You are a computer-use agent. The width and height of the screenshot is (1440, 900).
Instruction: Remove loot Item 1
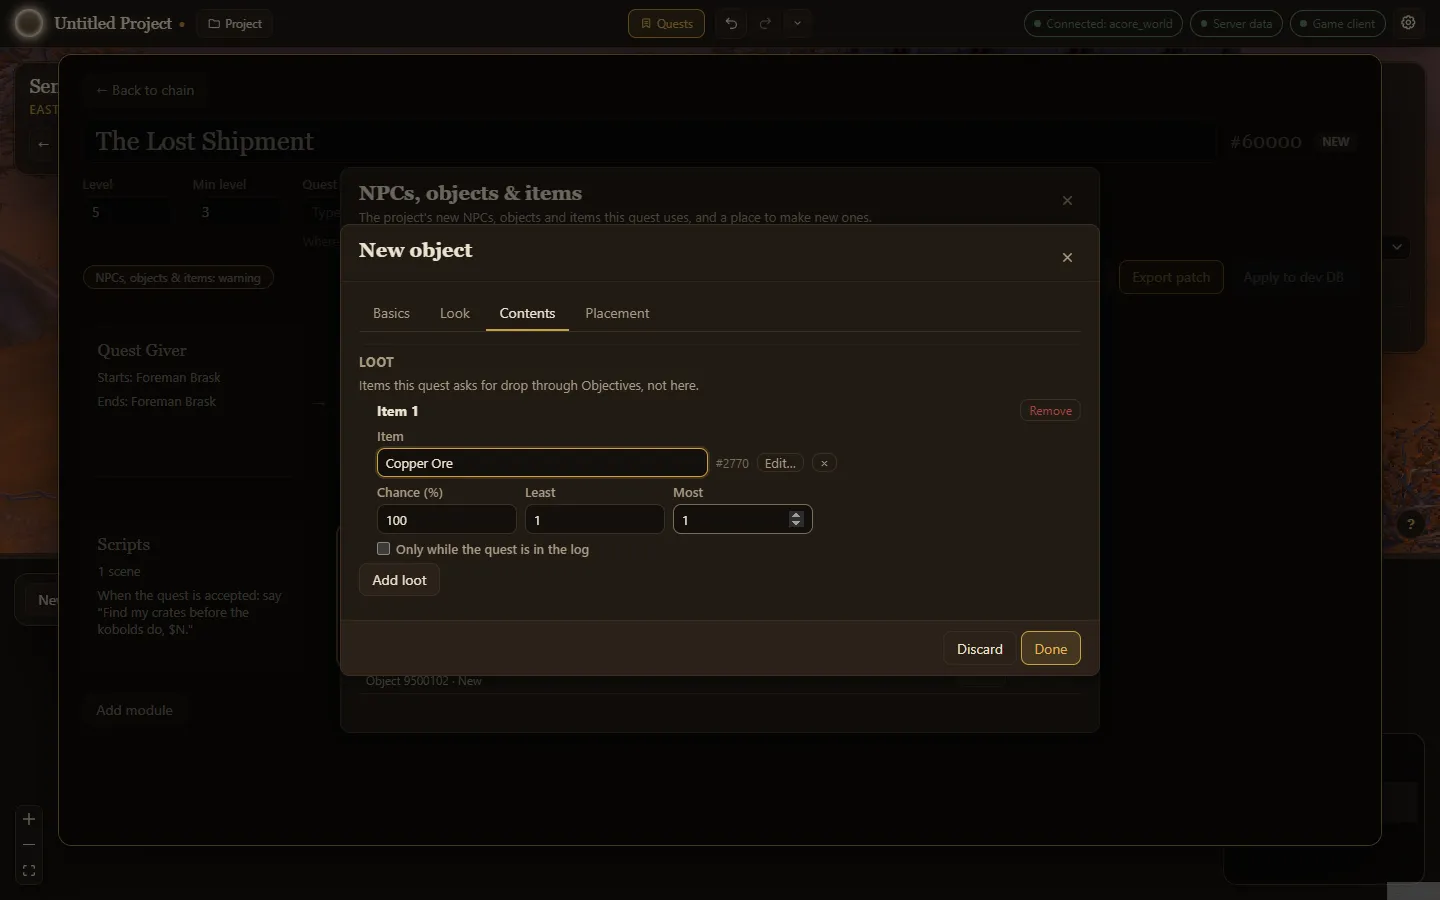(1050, 410)
